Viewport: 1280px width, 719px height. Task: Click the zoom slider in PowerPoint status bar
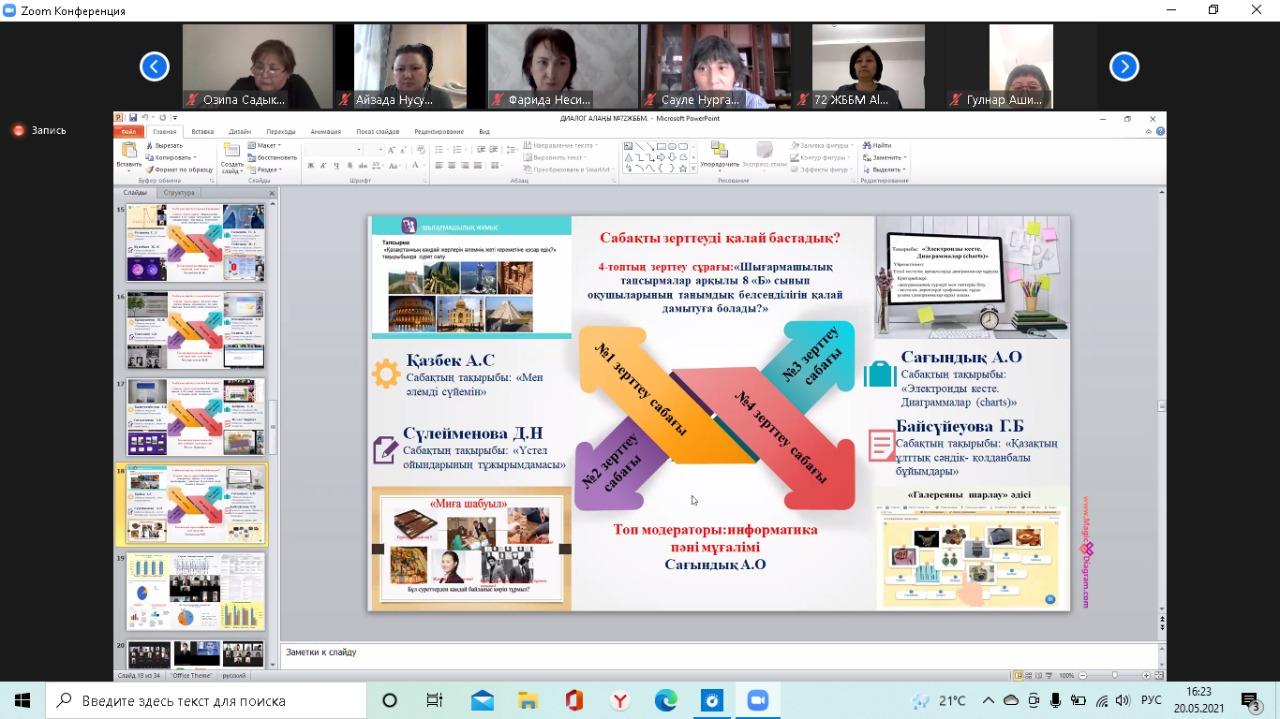(x=1114, y=675)
